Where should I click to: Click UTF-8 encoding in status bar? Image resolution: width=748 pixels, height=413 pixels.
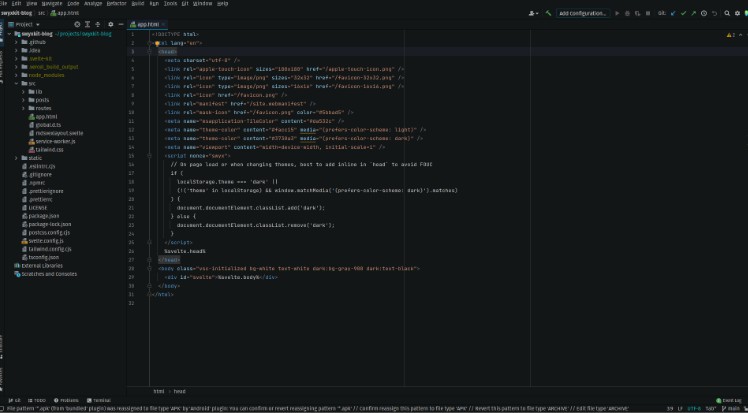[694, 409]
